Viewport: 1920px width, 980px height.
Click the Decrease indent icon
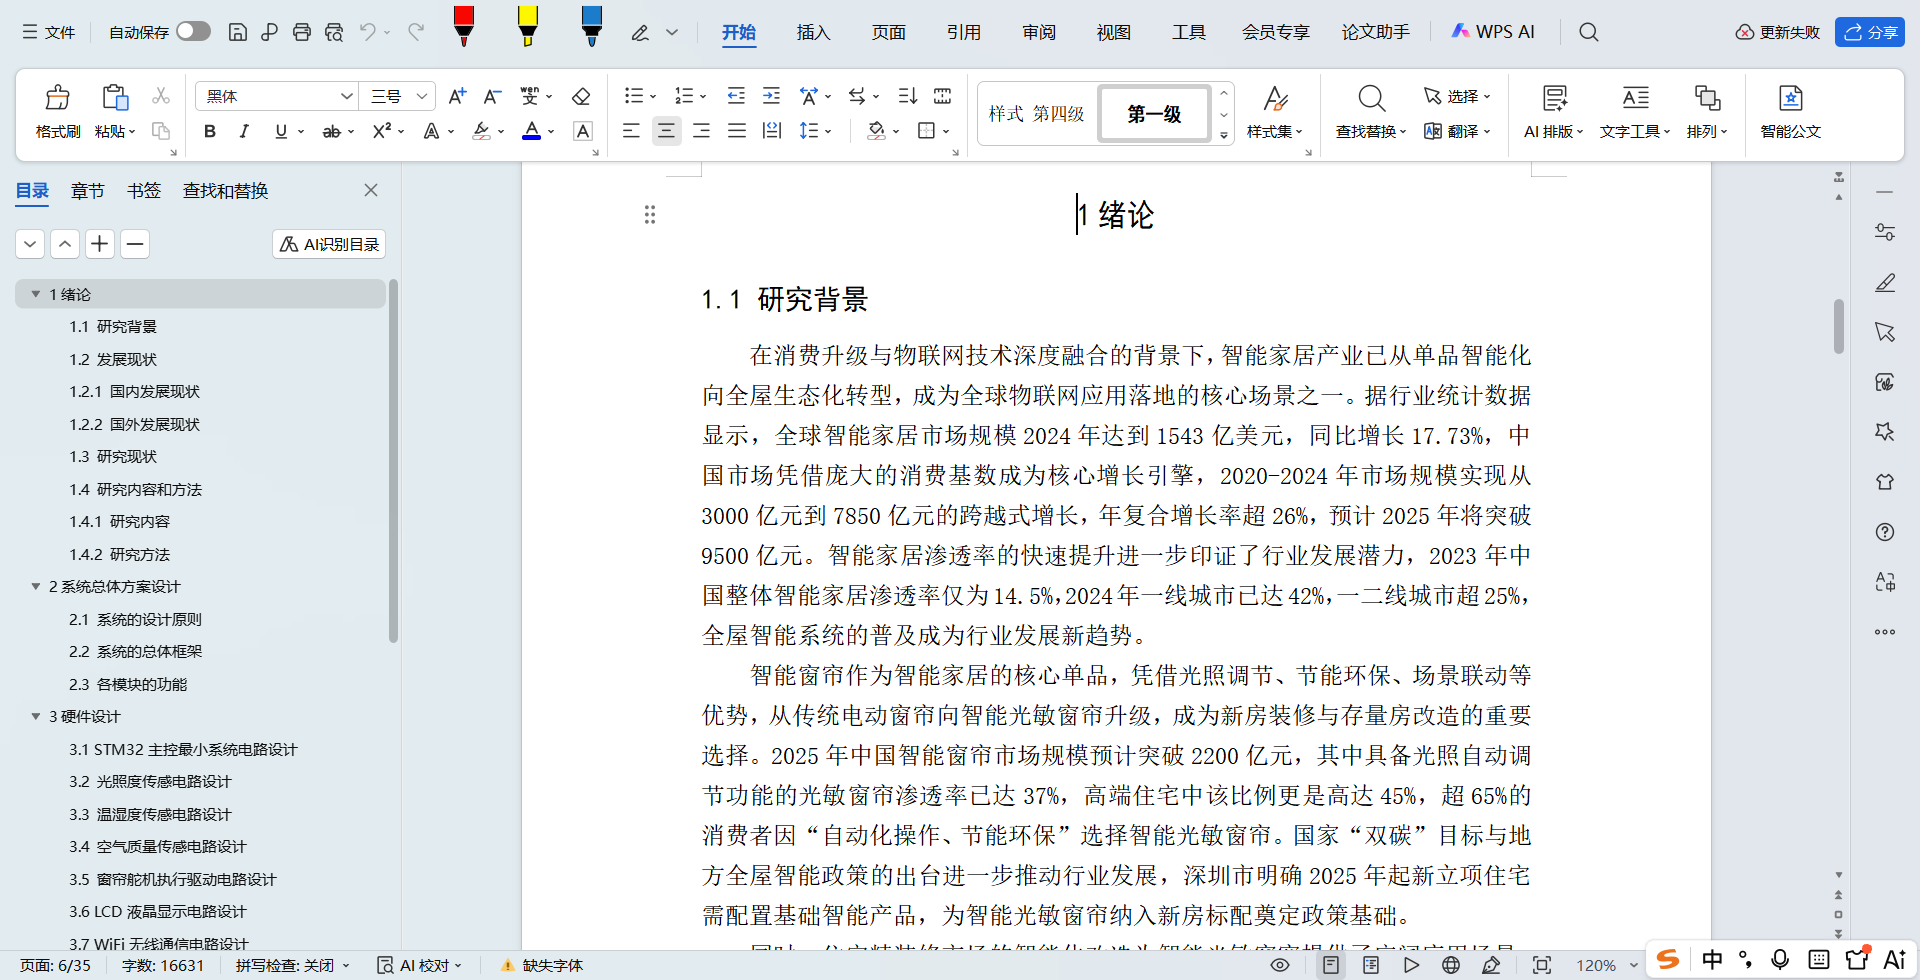tap(736, 96)
